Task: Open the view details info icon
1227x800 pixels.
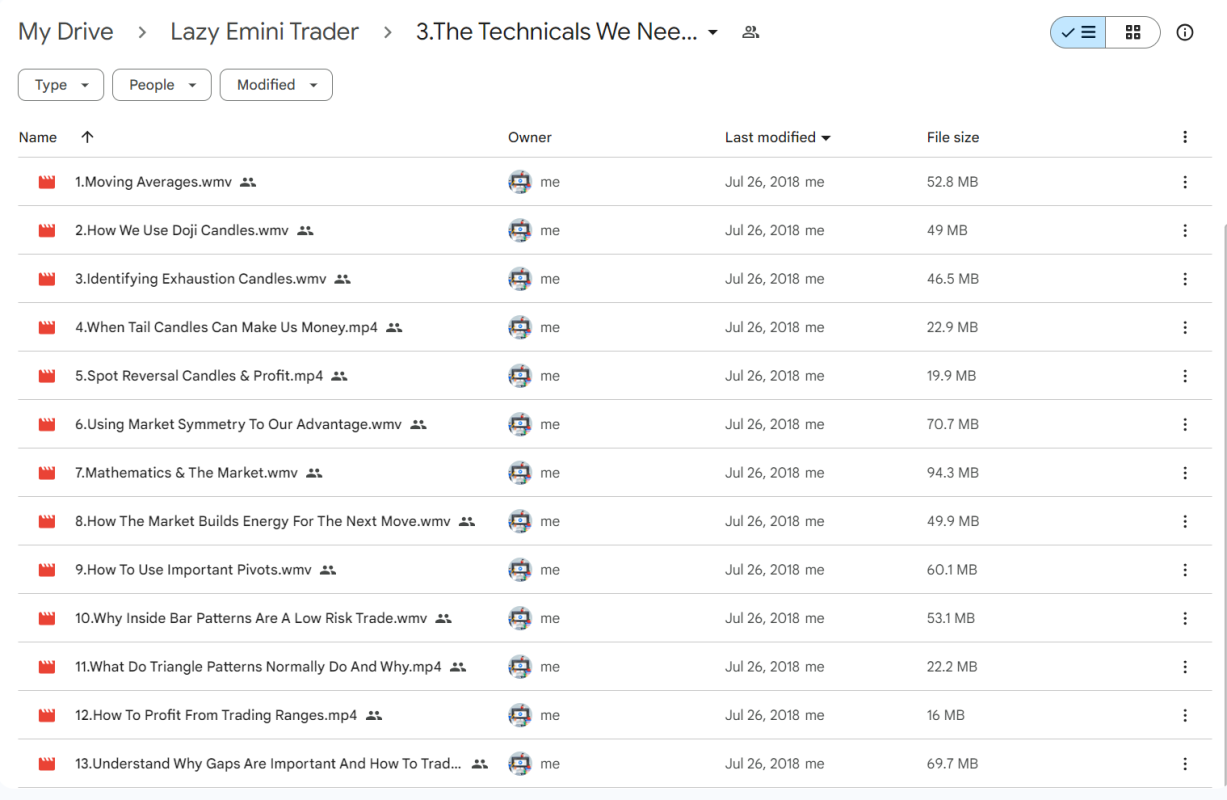Action: pos(1185,33)
